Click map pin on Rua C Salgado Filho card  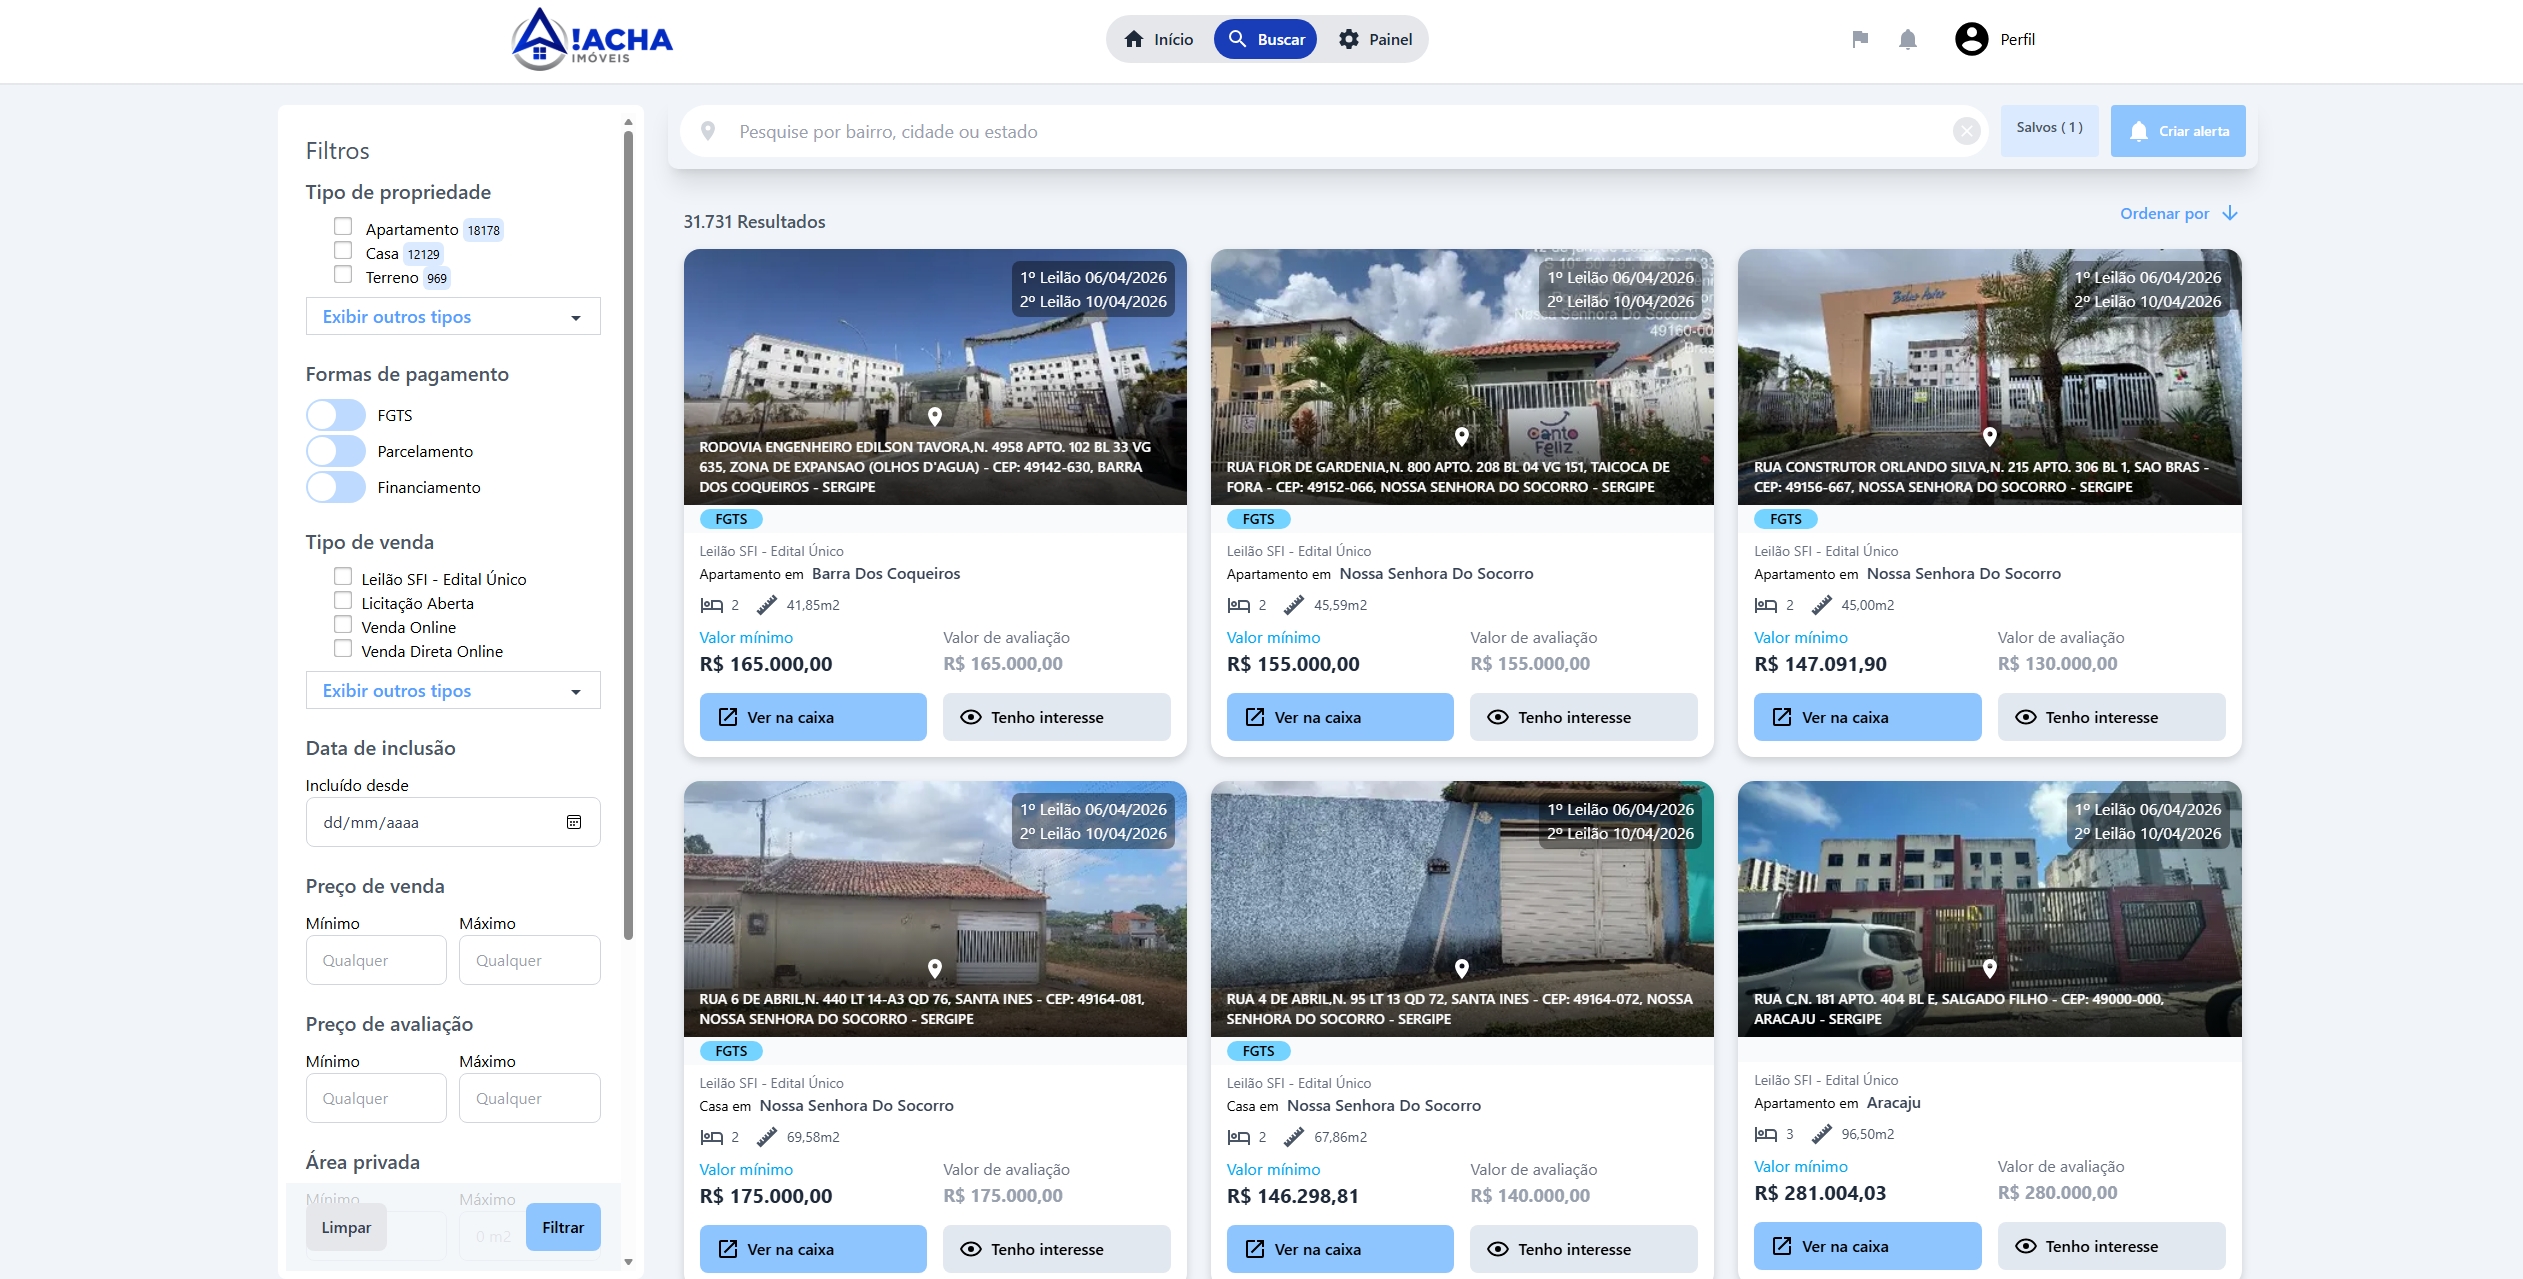1990,968
